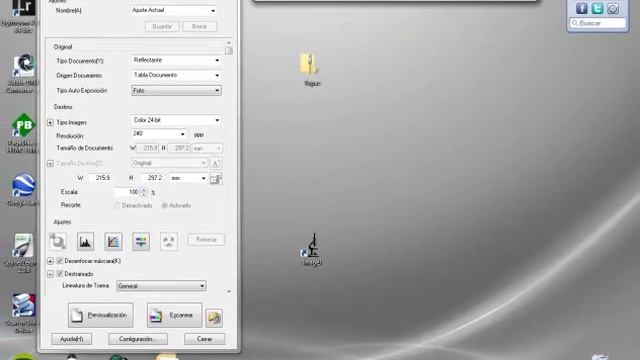Open the Tipo Auto Exposición dropdown

[176, 91]
